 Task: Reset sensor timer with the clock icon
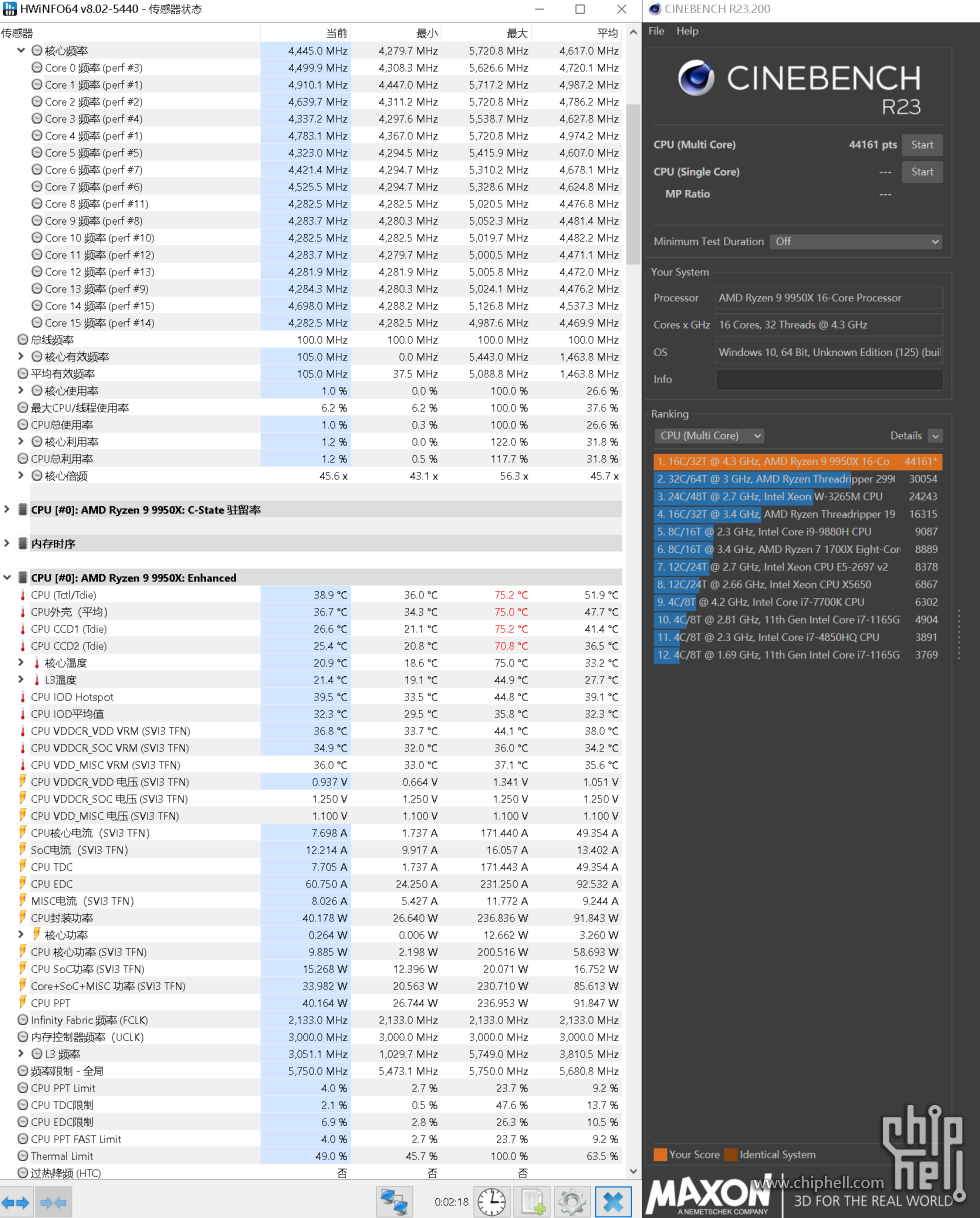coord(491,1201)
